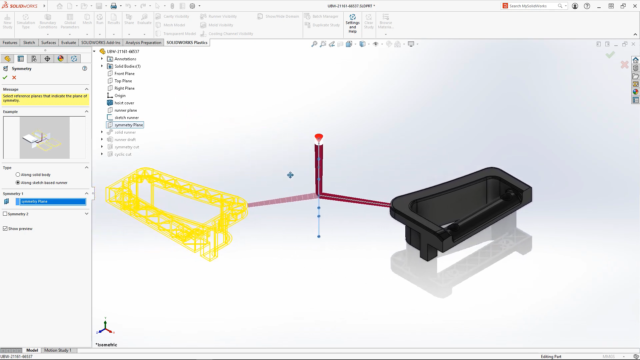Image resolution: width=640 pixels, height=360 pixels.
Task: Switch to the Evaluate tab
Action: coord(68,42)
